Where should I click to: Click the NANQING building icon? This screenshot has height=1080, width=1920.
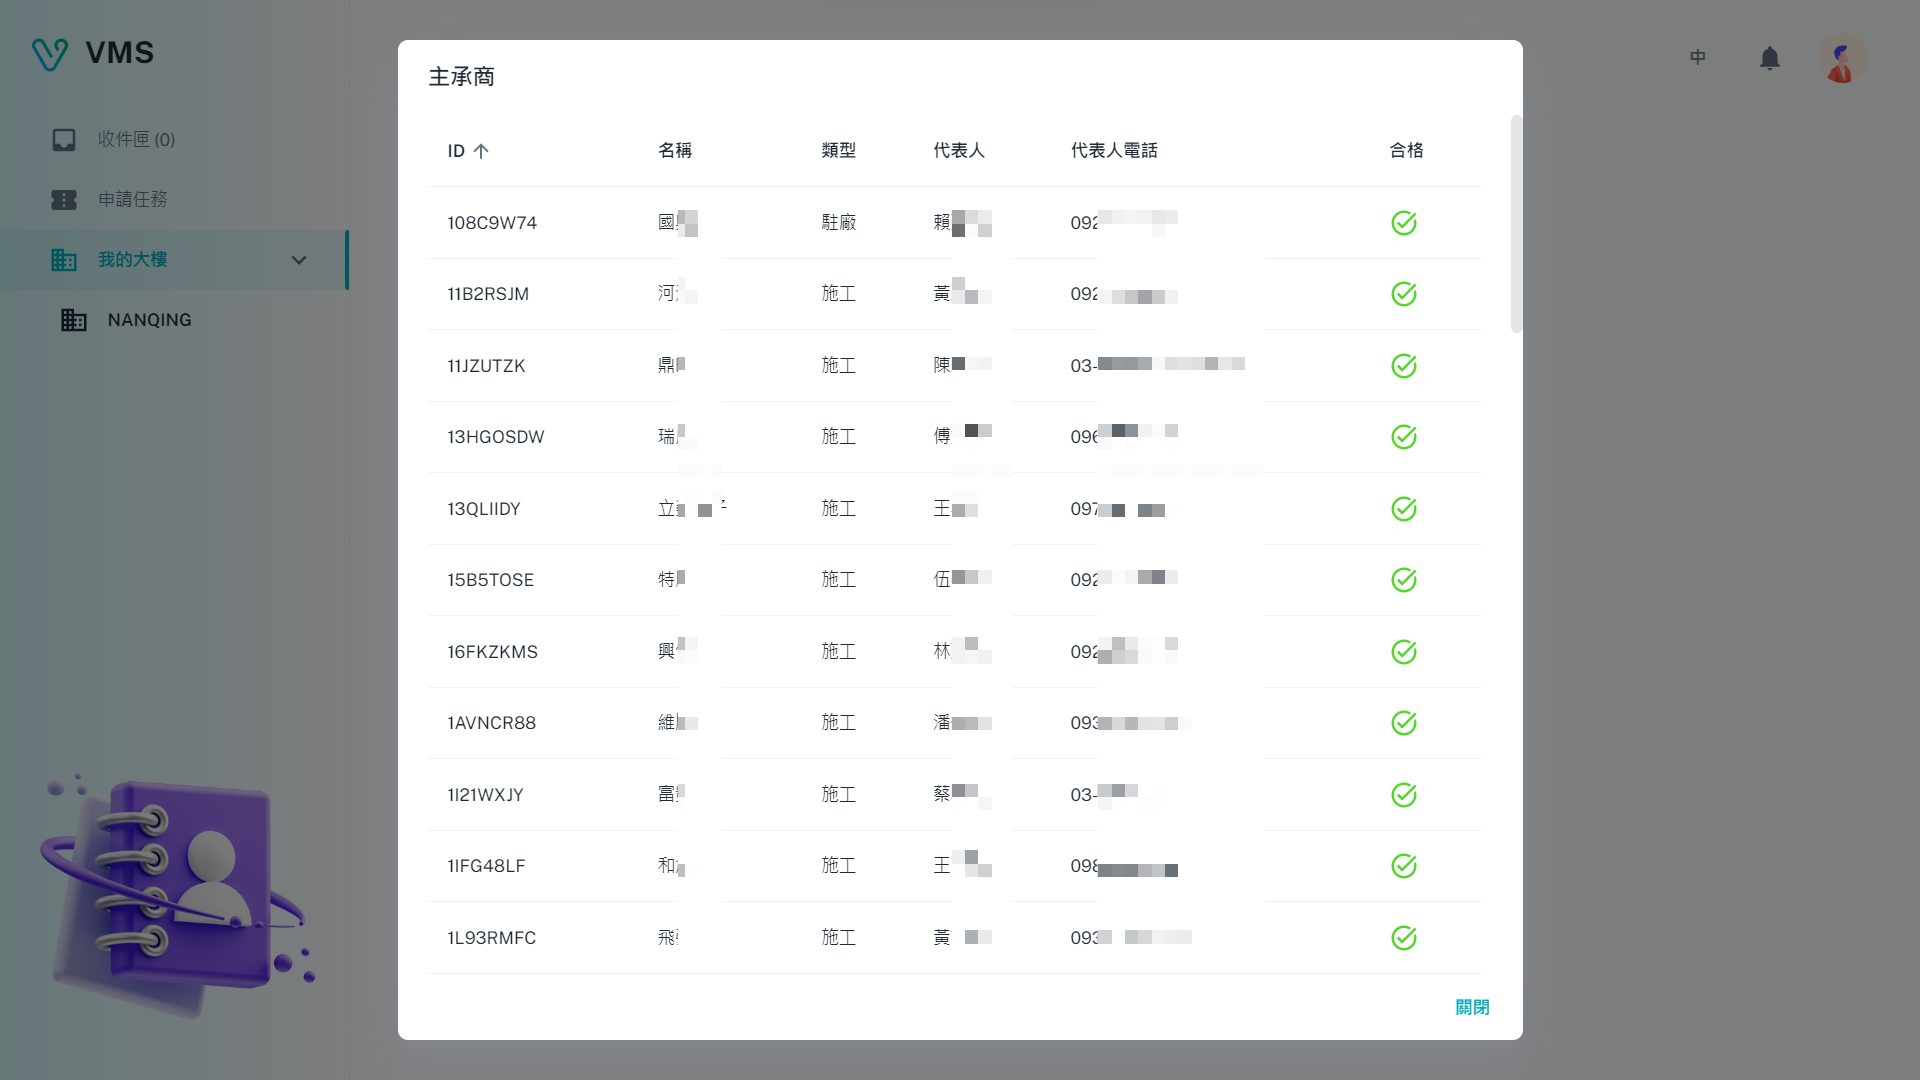[x=74, y=320]
